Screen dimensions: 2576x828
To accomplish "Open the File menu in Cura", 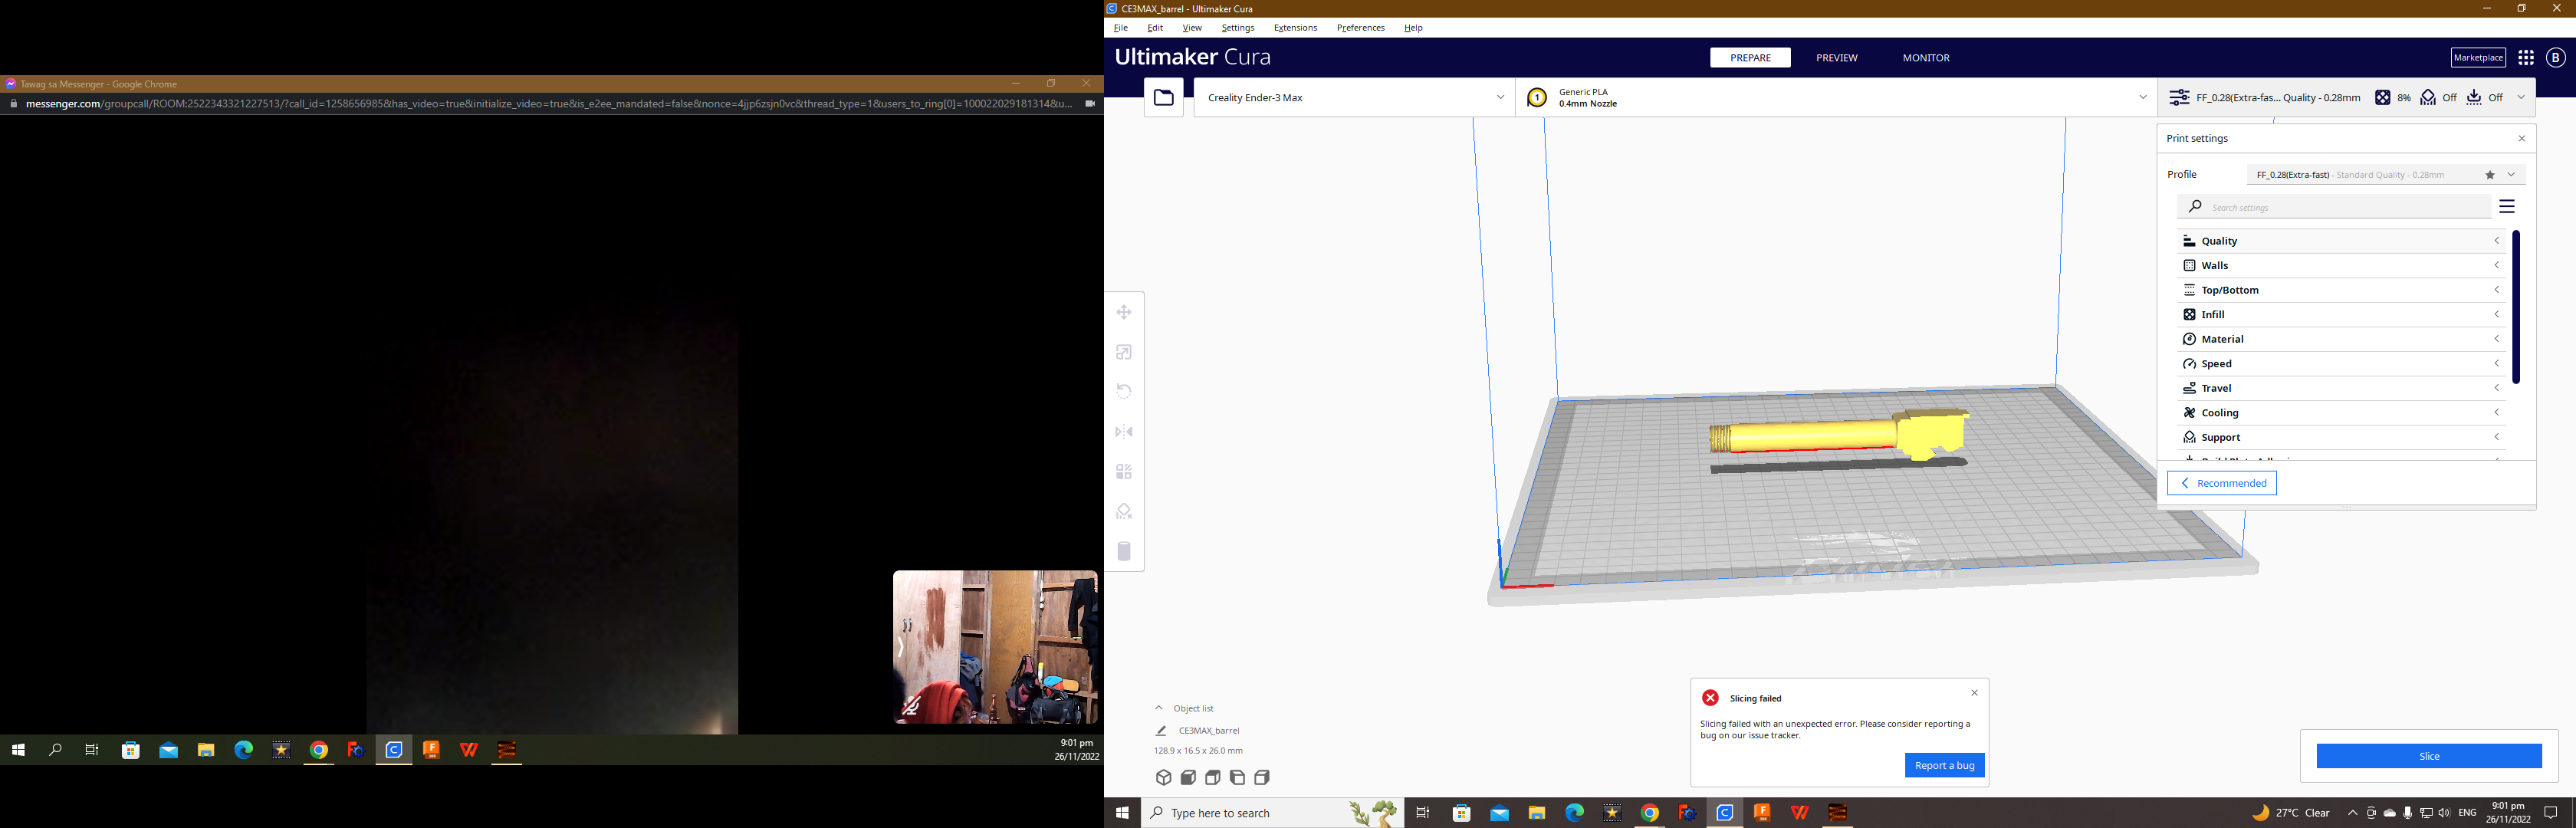I will pos(1120,28).
